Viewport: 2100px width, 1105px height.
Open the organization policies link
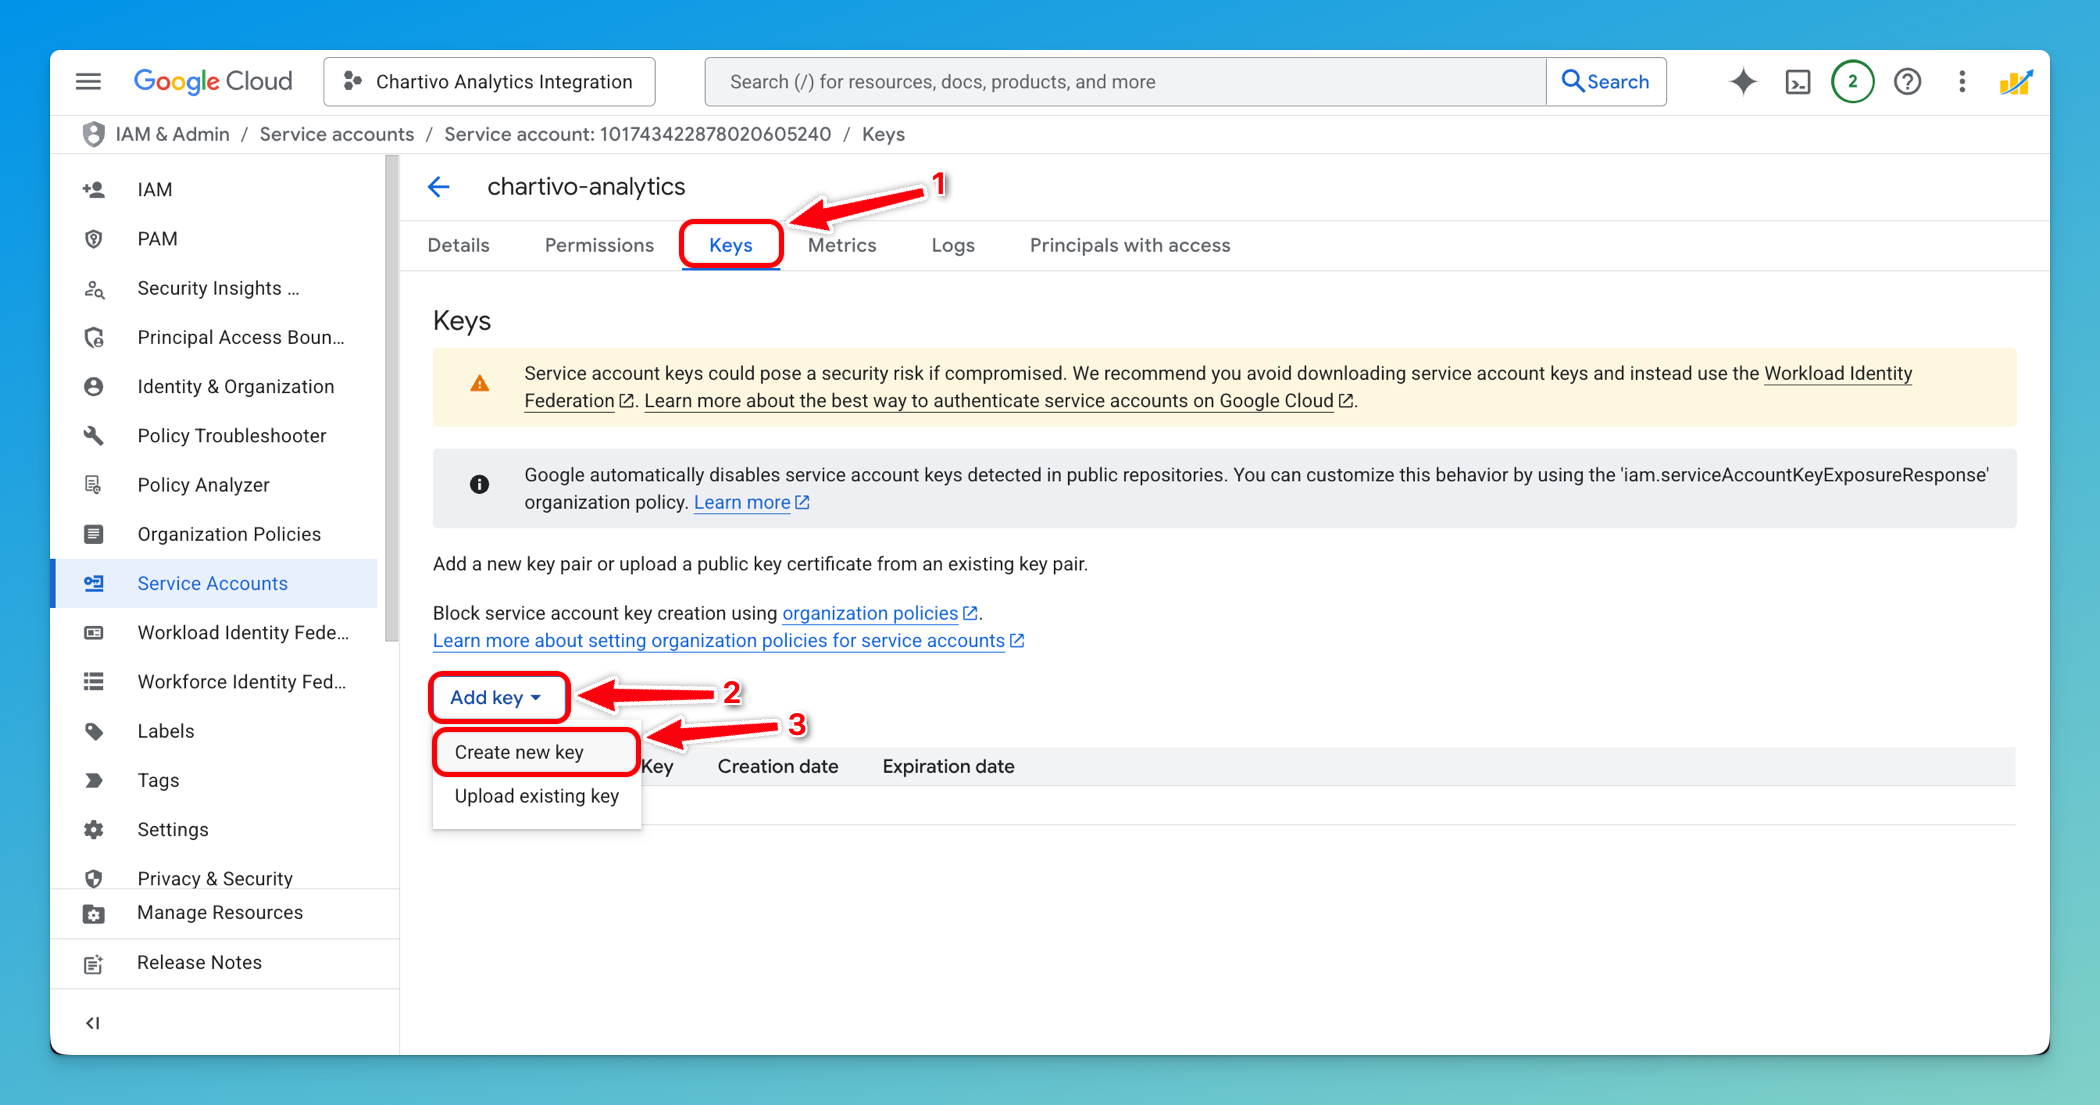871,613
